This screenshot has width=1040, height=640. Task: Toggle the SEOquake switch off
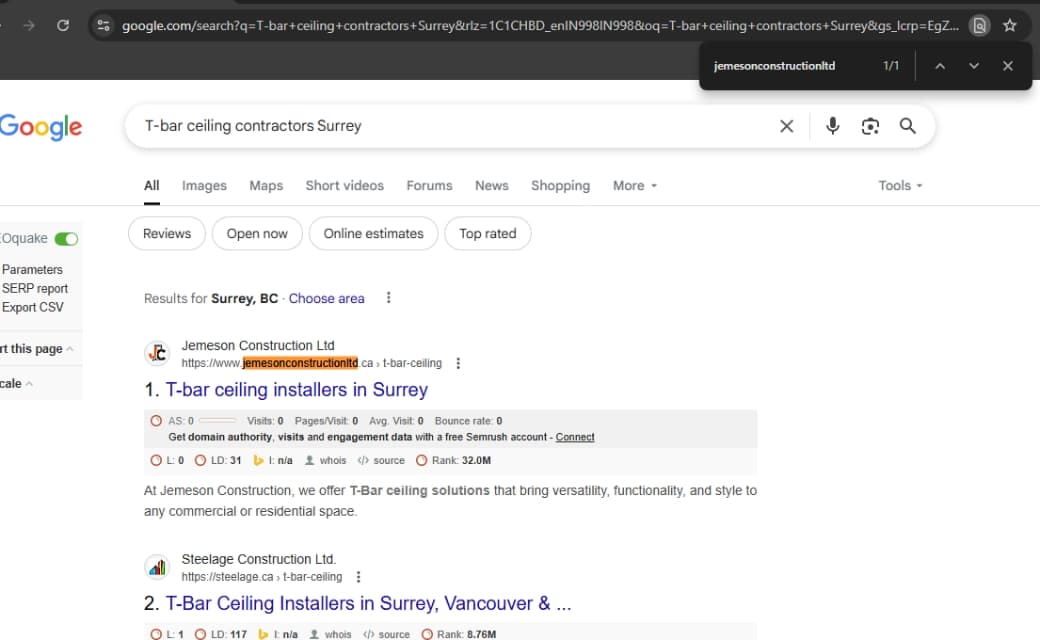[x=66, y=239]
